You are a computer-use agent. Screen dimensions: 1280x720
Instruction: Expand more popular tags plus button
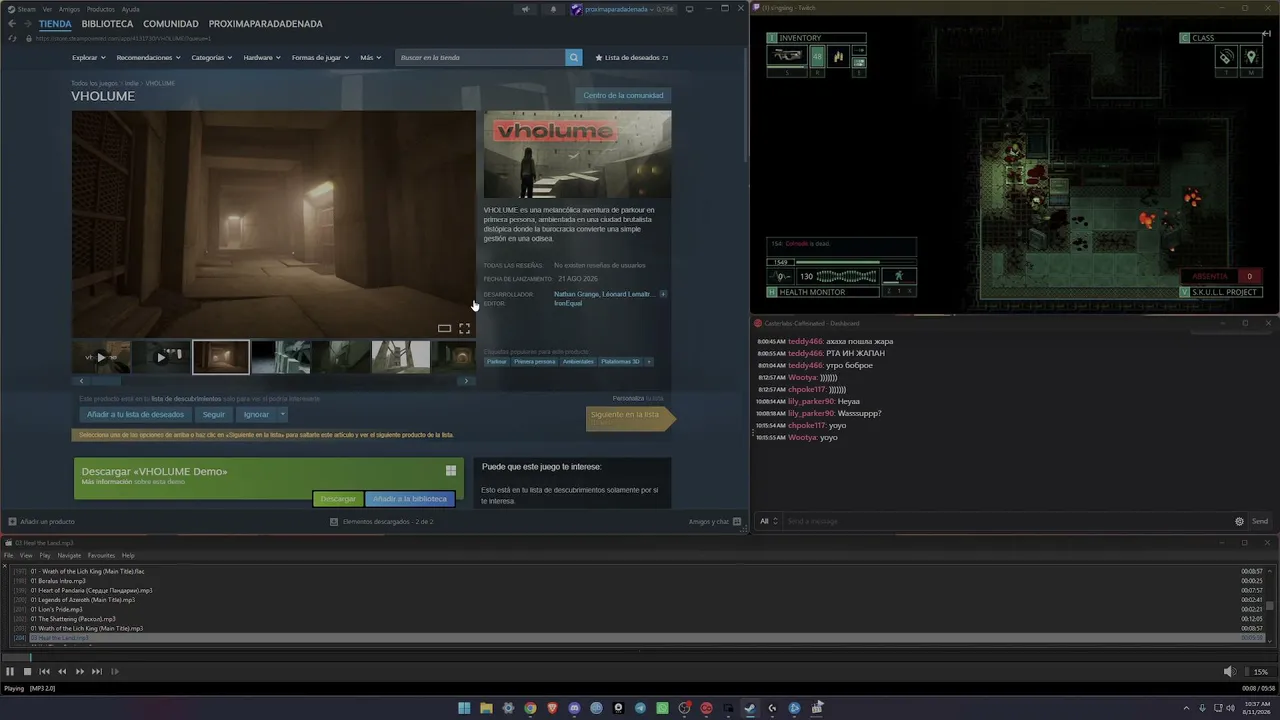[649, 361]
